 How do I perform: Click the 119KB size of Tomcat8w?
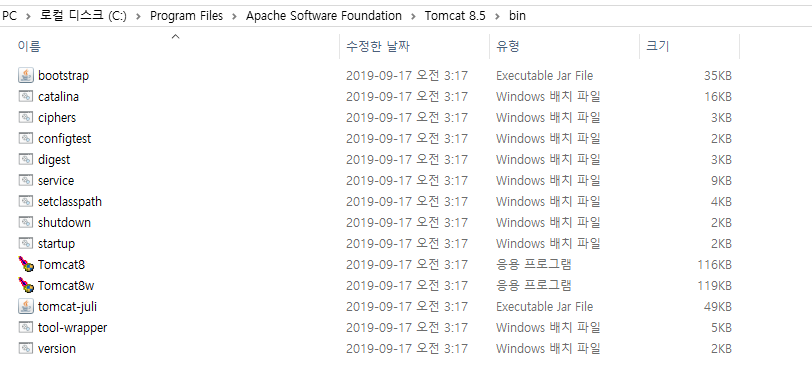point(714,285)
